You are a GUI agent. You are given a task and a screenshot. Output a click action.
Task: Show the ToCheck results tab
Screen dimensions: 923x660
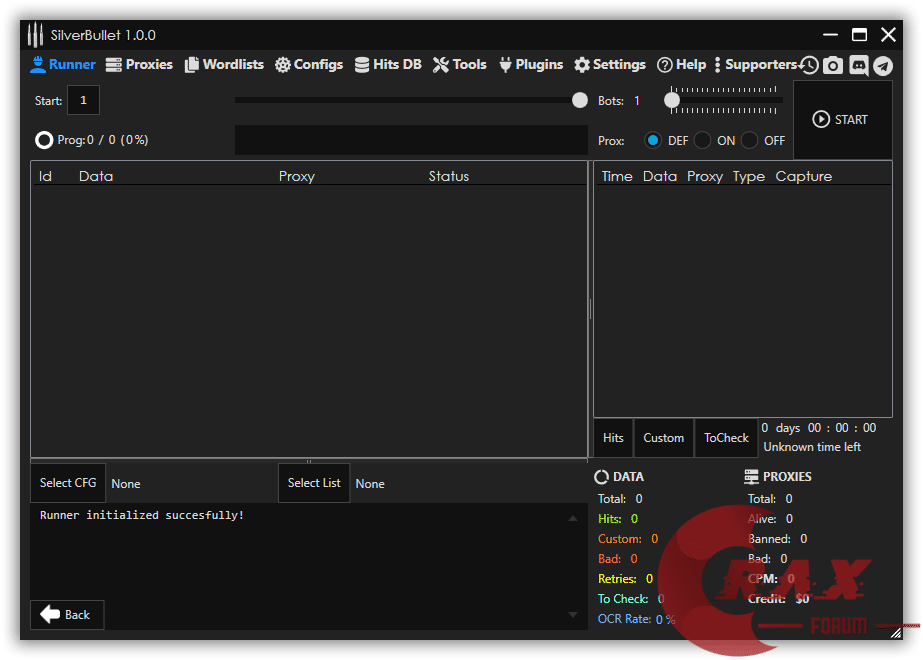click(726, 438)
